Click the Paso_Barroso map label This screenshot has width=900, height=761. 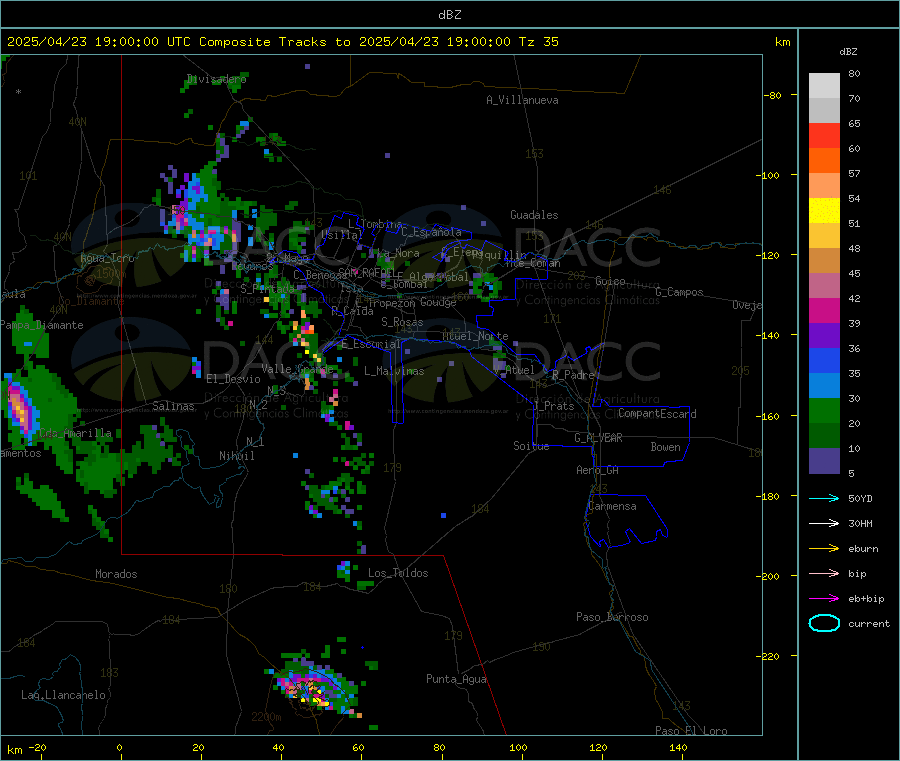tap(612, 617)
